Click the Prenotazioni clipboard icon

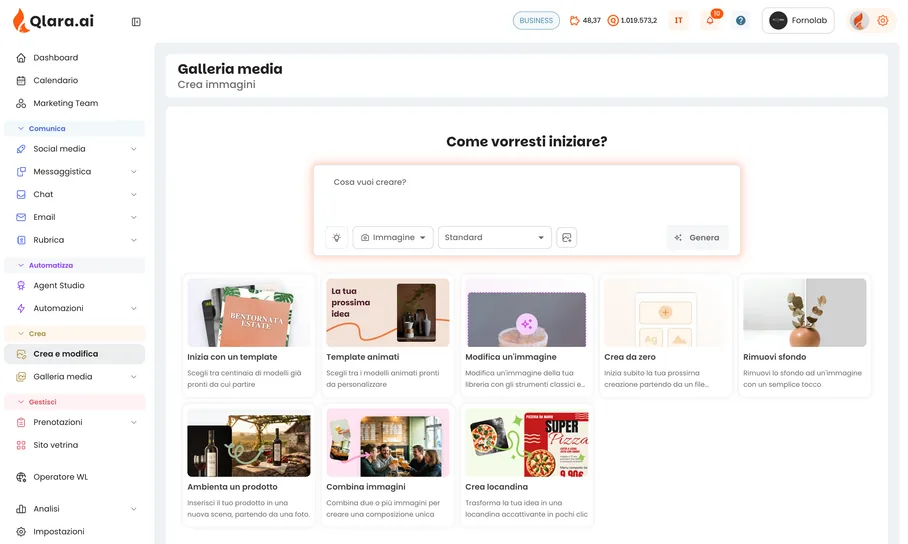click(21, 422)
